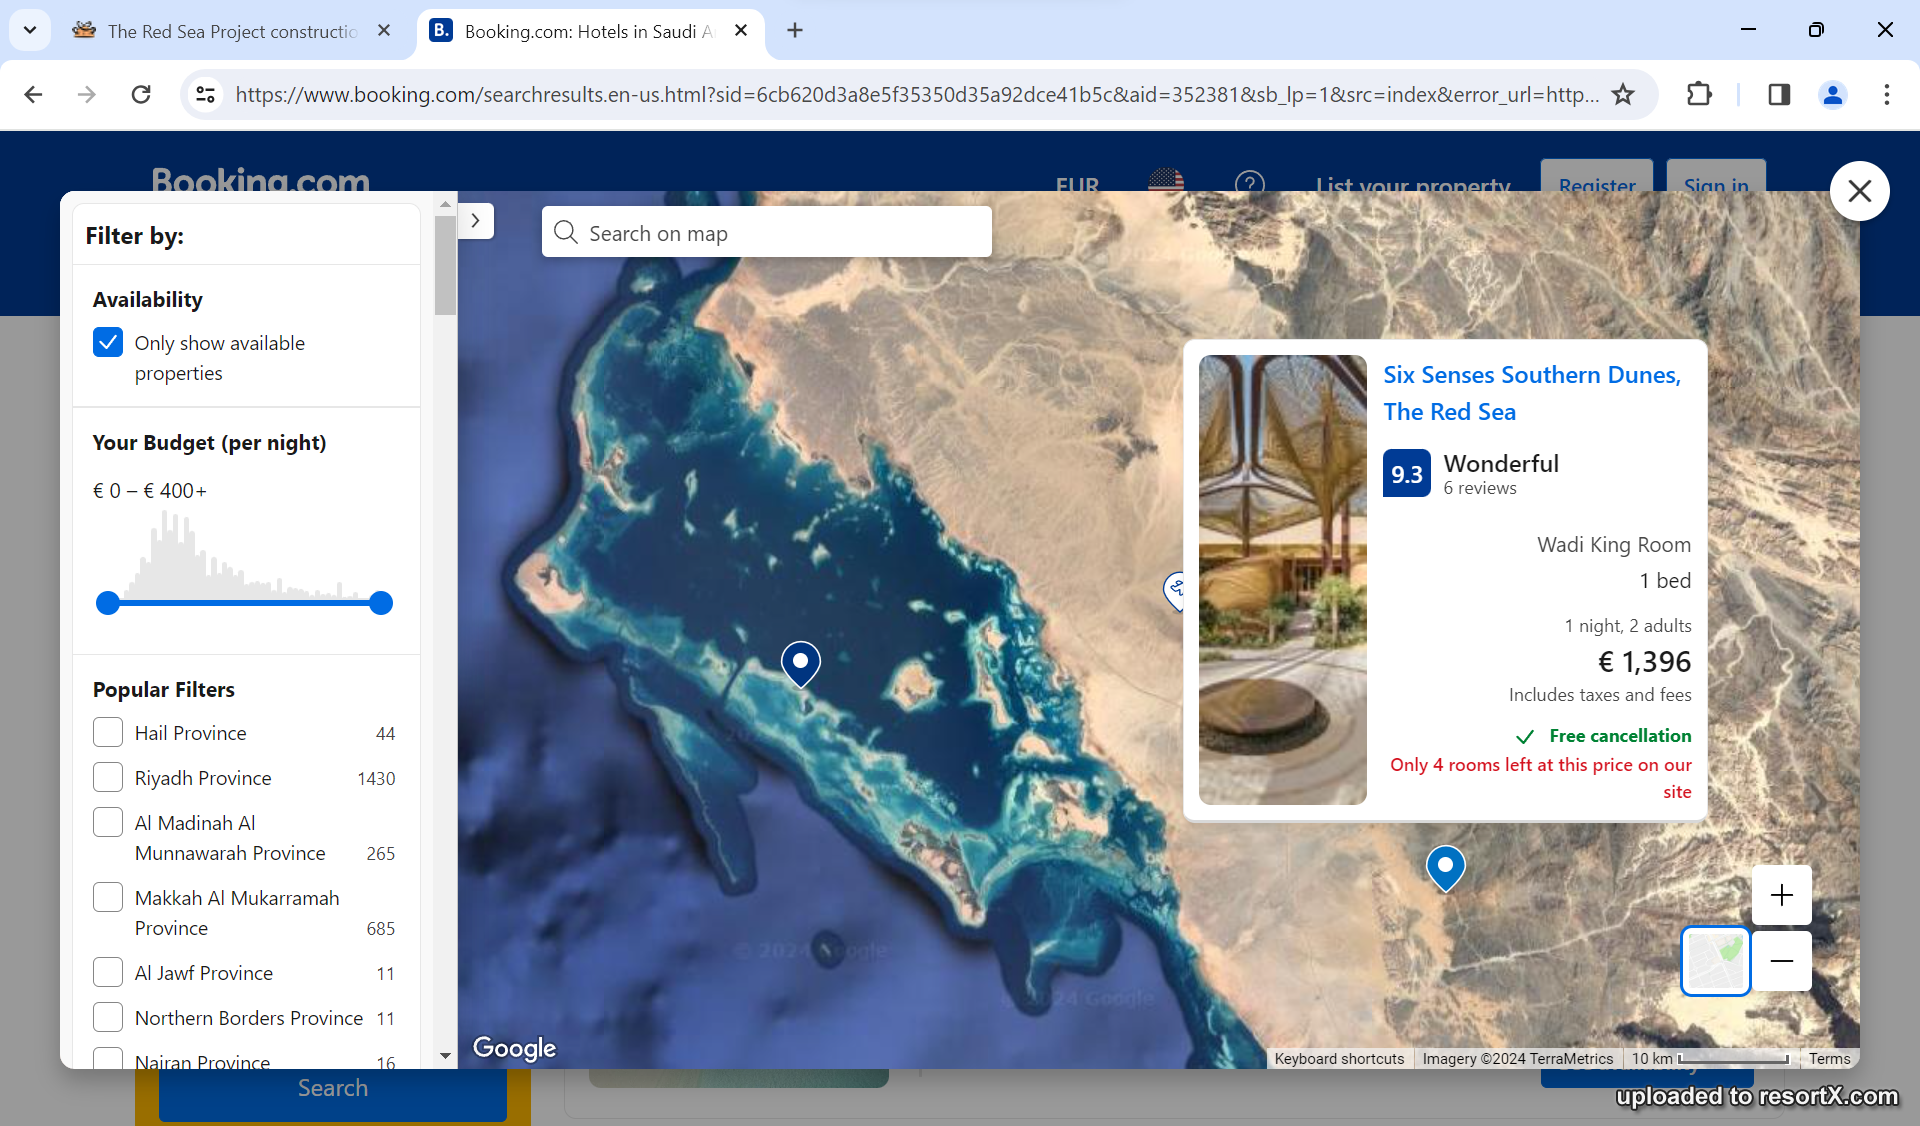1920x1126 pixels.
Task: Open Keyboard shortcuts on the map
Action: [1339, 1059]
